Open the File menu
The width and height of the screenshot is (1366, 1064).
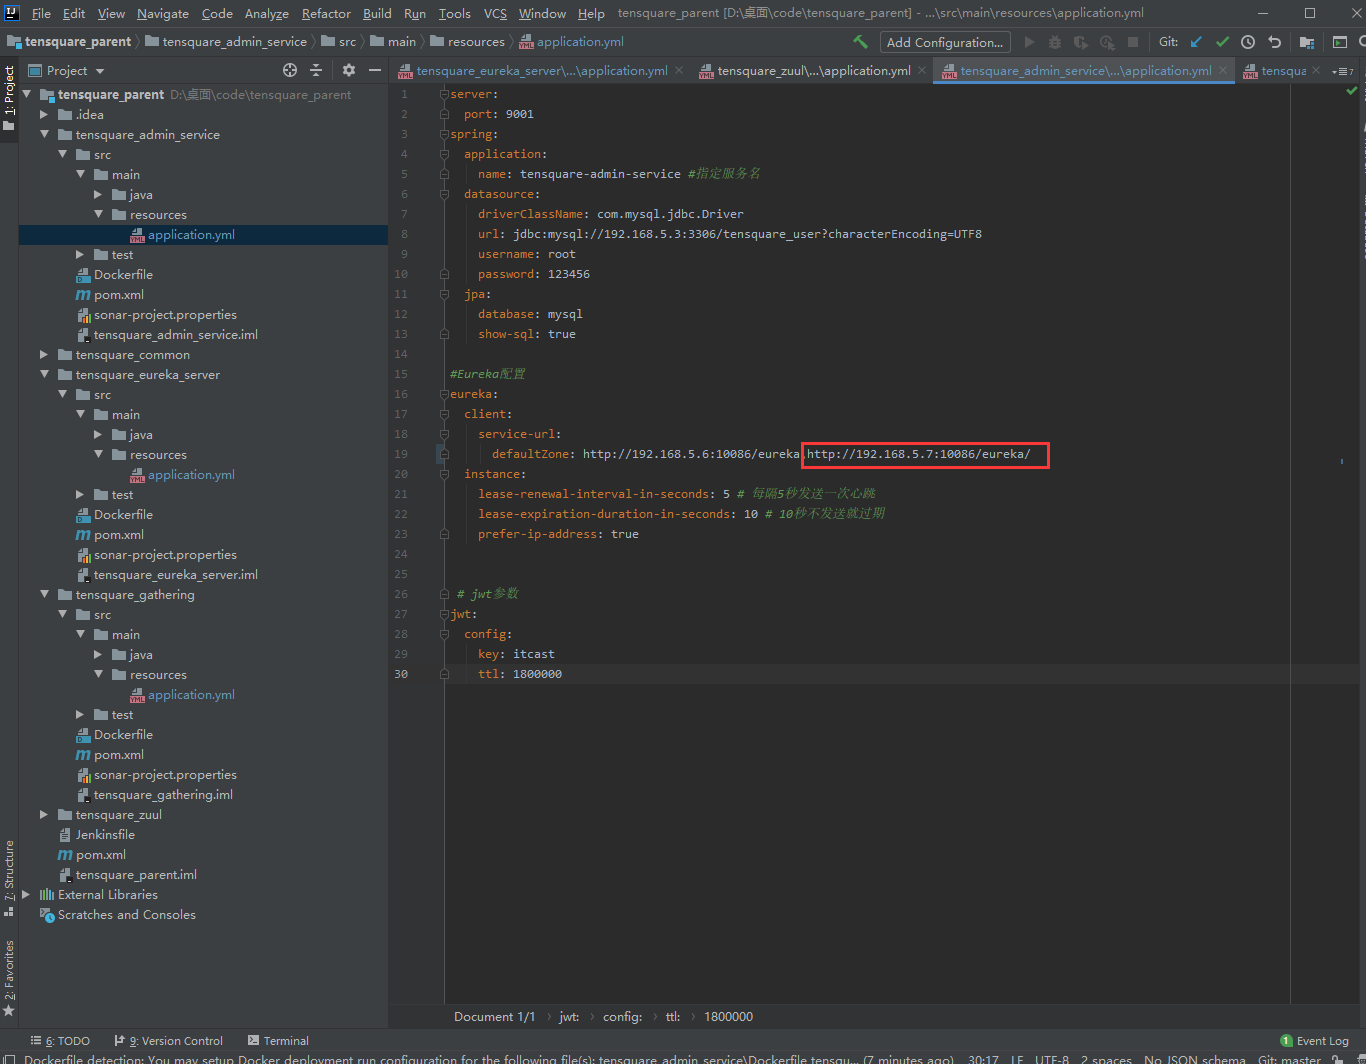pos(41,13)
